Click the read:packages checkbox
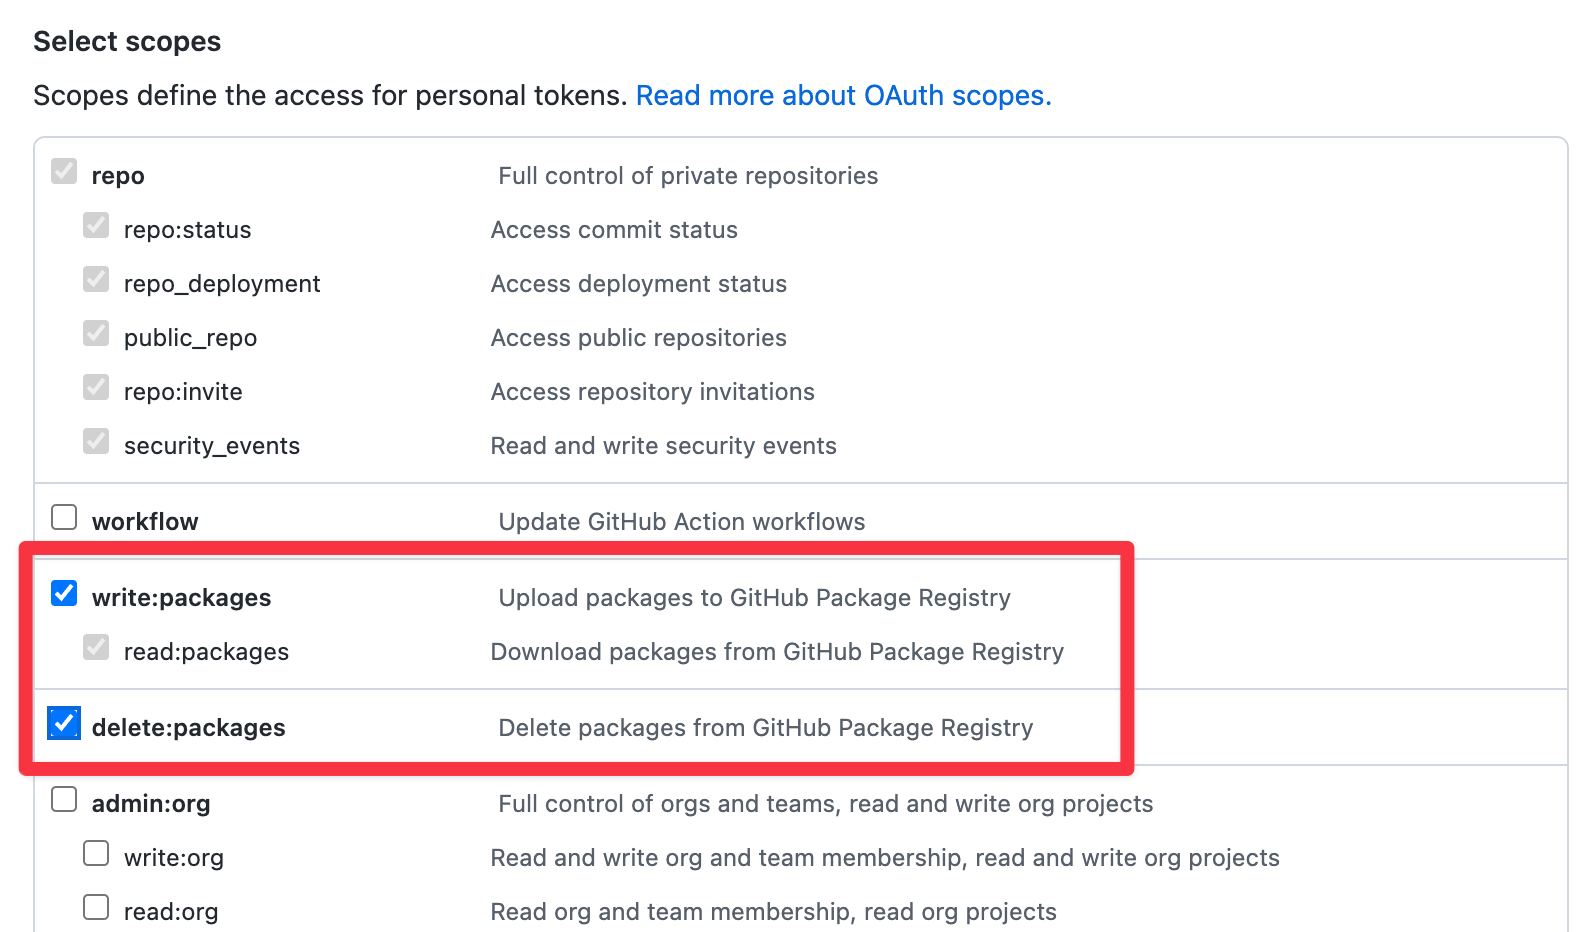1588x932 pixels. point(96,647)
